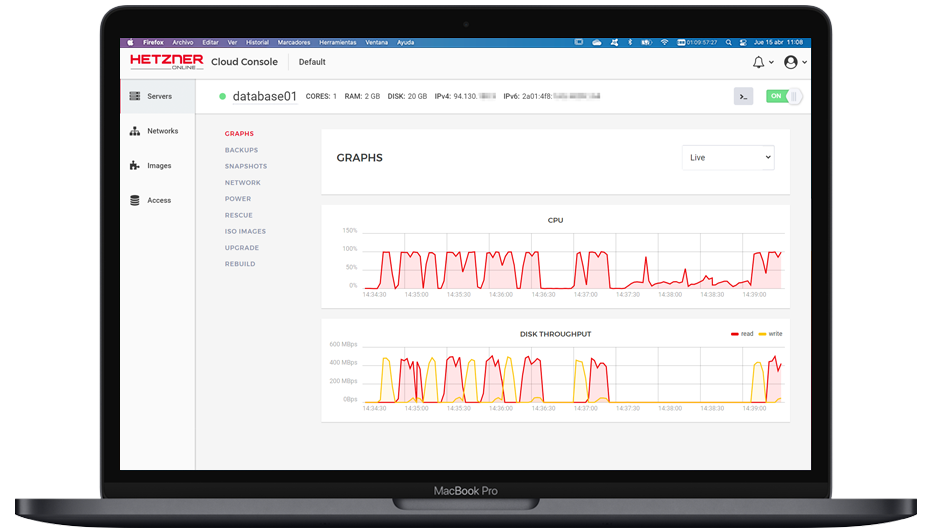Click the CPU chart title
Screen dimensions: 931x532
[x=555, y=220]
